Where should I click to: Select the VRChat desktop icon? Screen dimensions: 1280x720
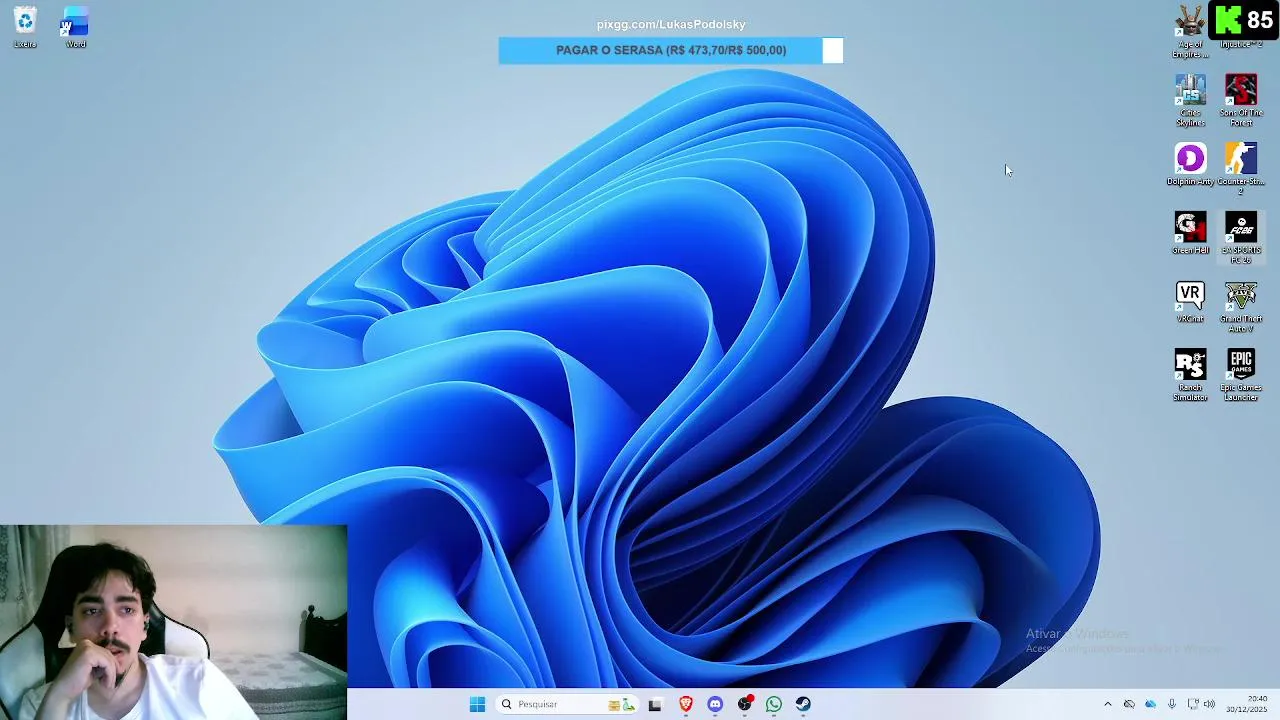coord(1190,302)
